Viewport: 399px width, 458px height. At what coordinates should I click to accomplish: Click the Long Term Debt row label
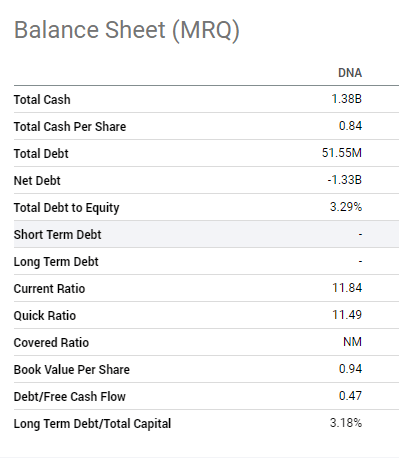[x=56, y=262]
